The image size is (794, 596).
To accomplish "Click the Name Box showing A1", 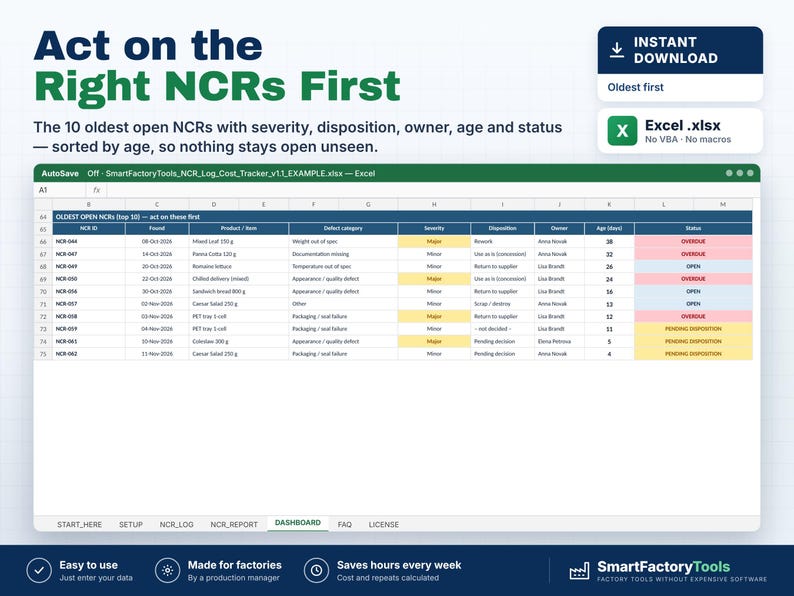I will 60,190.
